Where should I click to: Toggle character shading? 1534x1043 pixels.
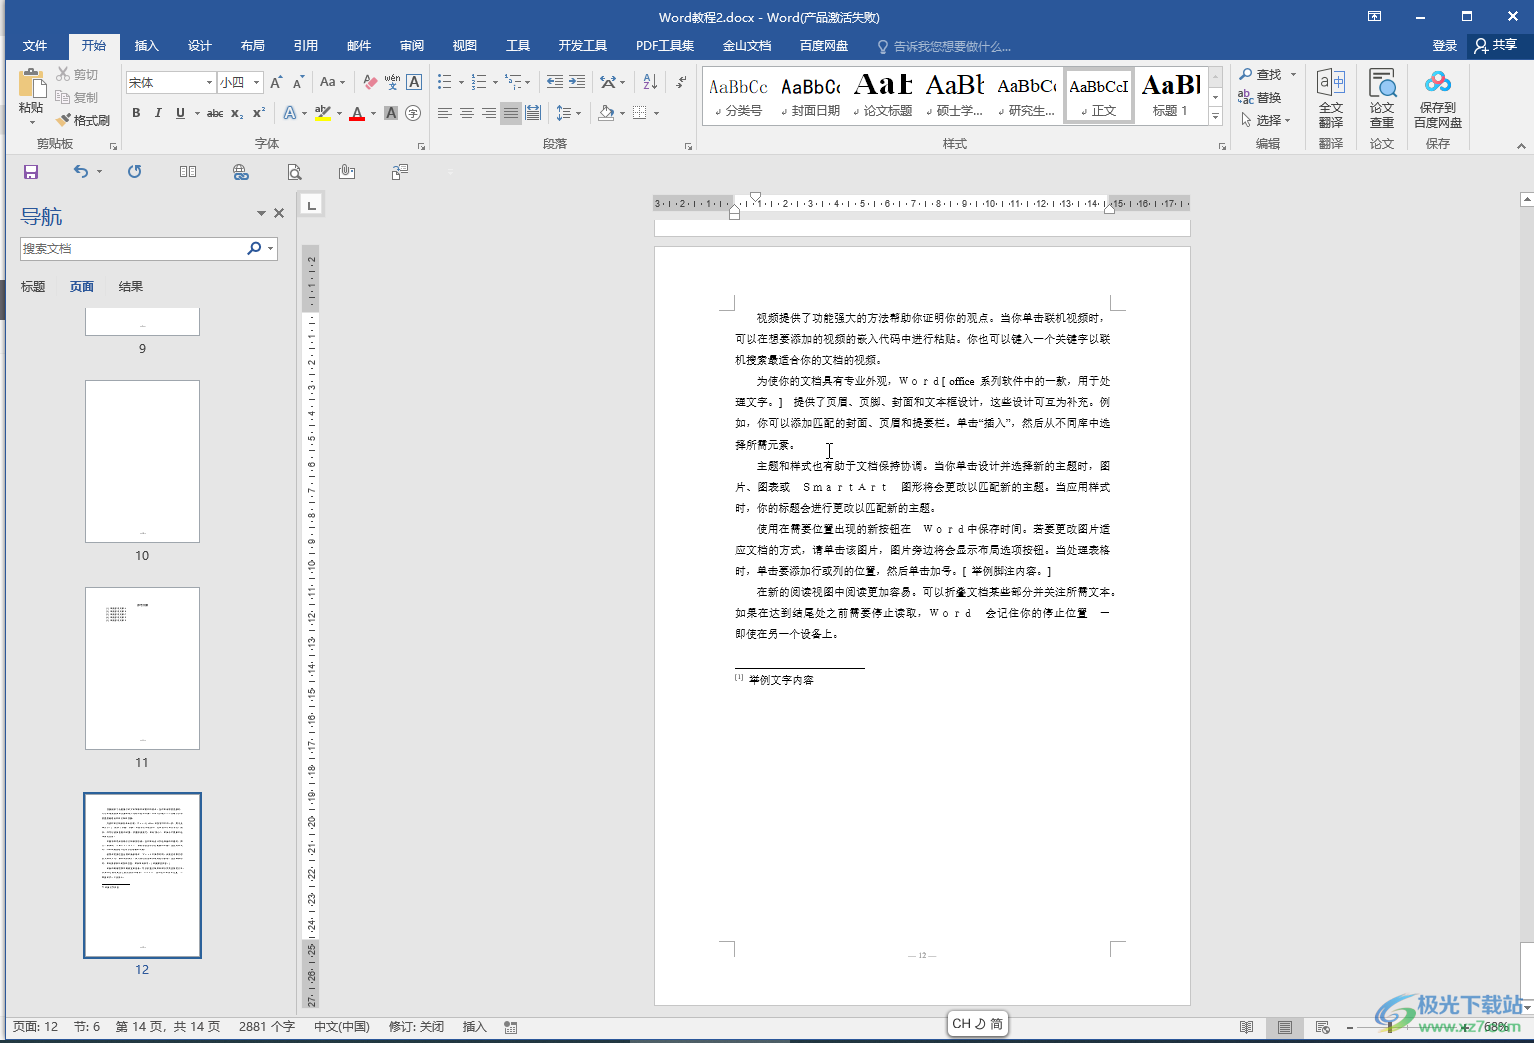point(391,113)
